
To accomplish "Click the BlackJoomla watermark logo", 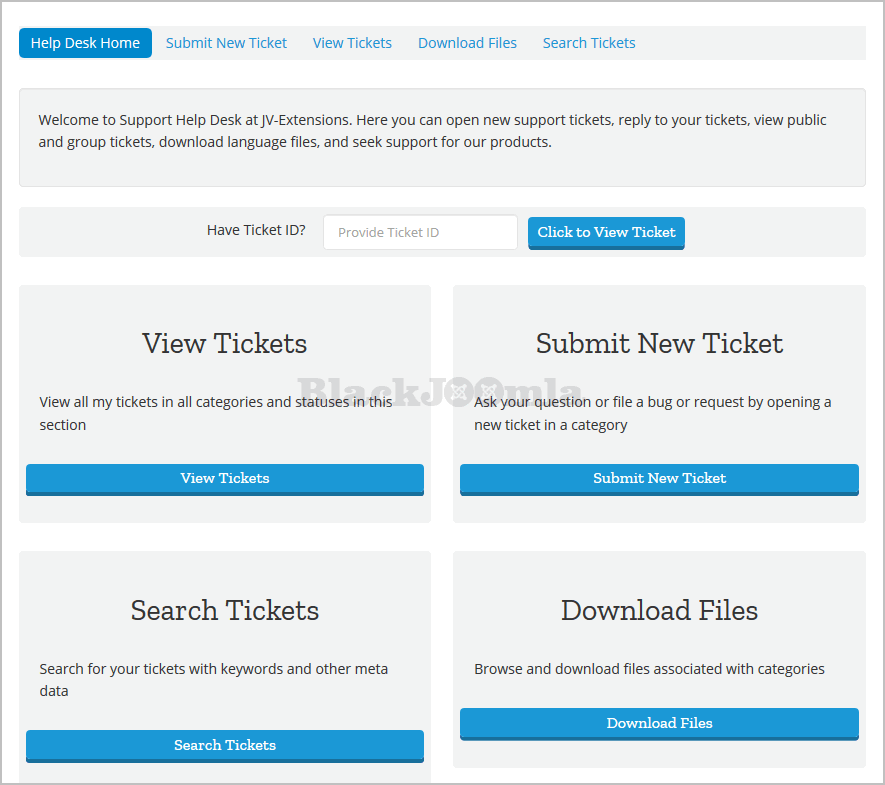I will tap(440, 390).
